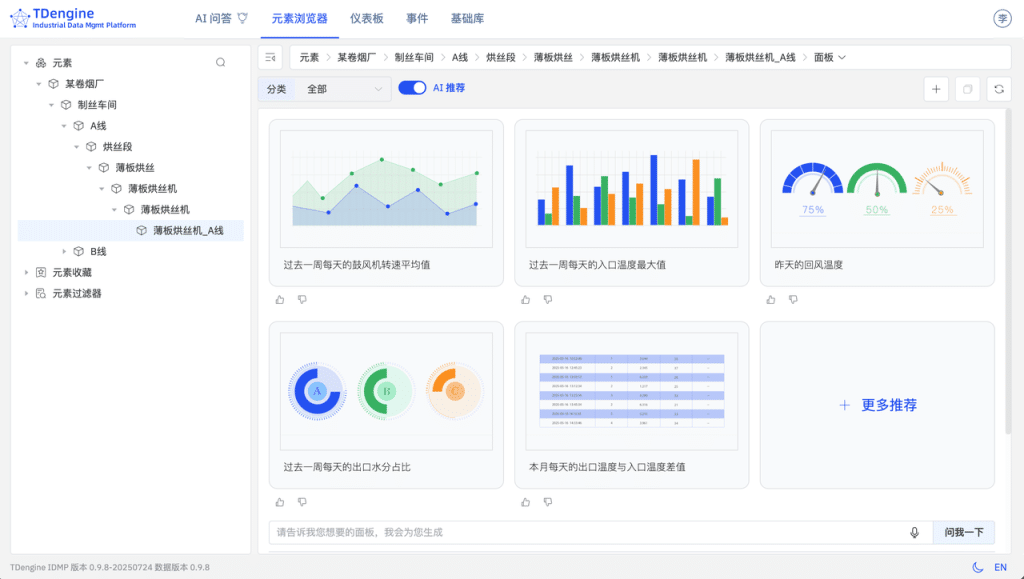Image resolution: width=1024 pixels, height=579 pixels.
Task: Switch interface language to EN
Action: [999, 565]
